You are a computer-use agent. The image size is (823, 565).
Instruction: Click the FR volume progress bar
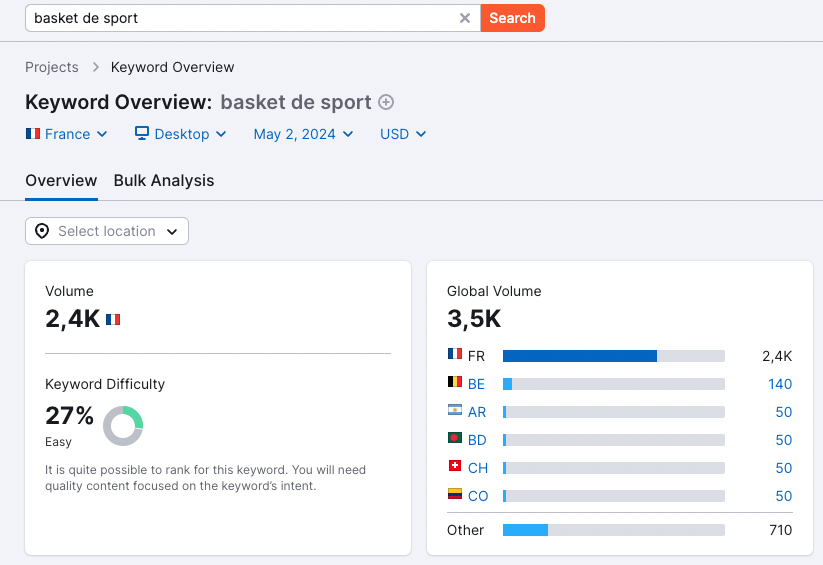(x=613, y=356)
